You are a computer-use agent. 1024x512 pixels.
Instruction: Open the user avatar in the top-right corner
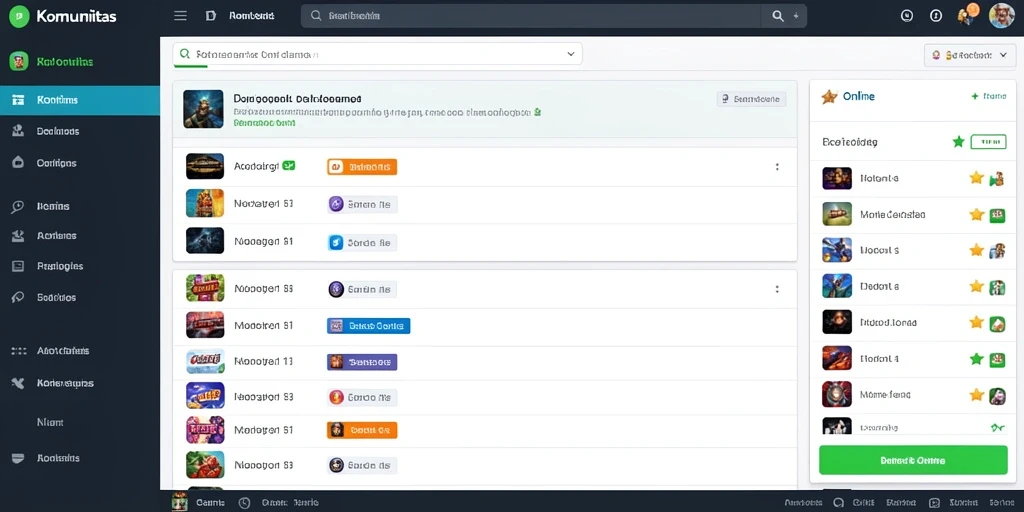[x=1001, y=16]
